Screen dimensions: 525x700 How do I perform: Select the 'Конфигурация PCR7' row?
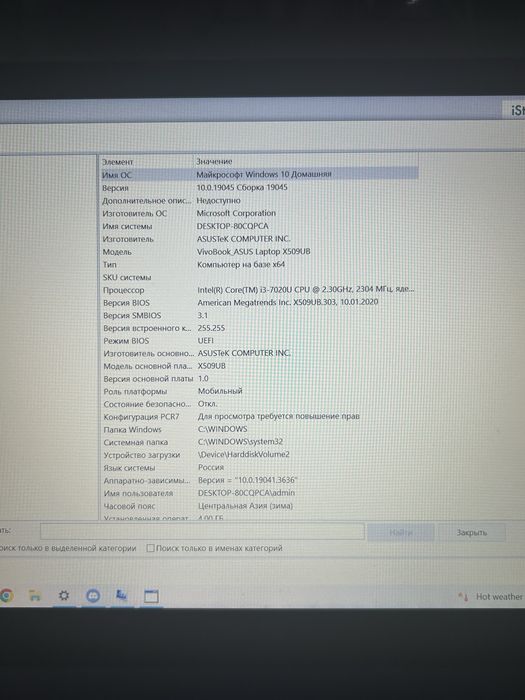(259, 417)
